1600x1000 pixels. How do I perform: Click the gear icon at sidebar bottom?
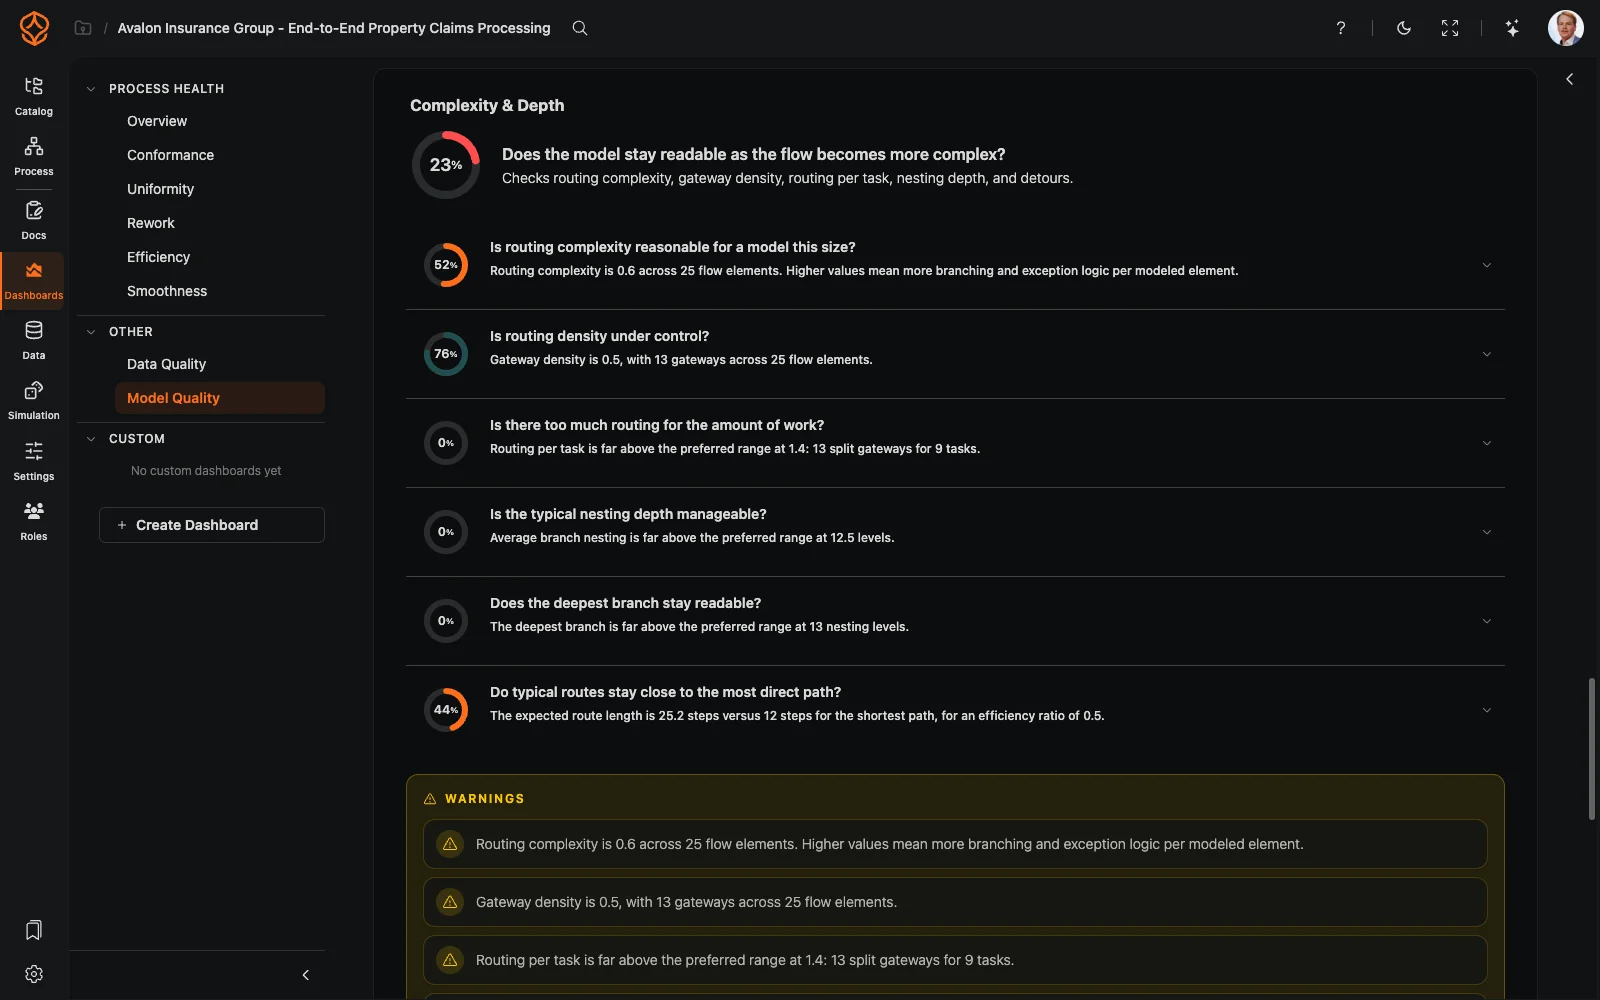click(34, 974)
